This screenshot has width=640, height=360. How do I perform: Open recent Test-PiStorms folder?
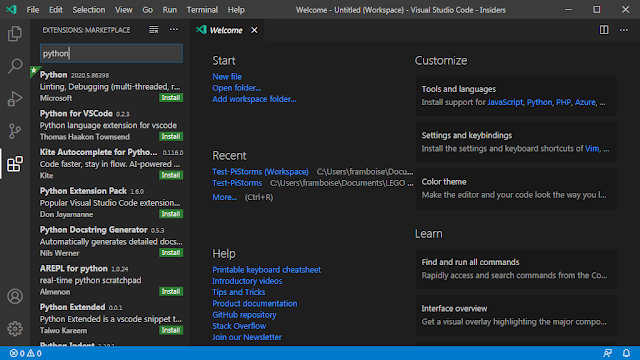click(237, 183)
